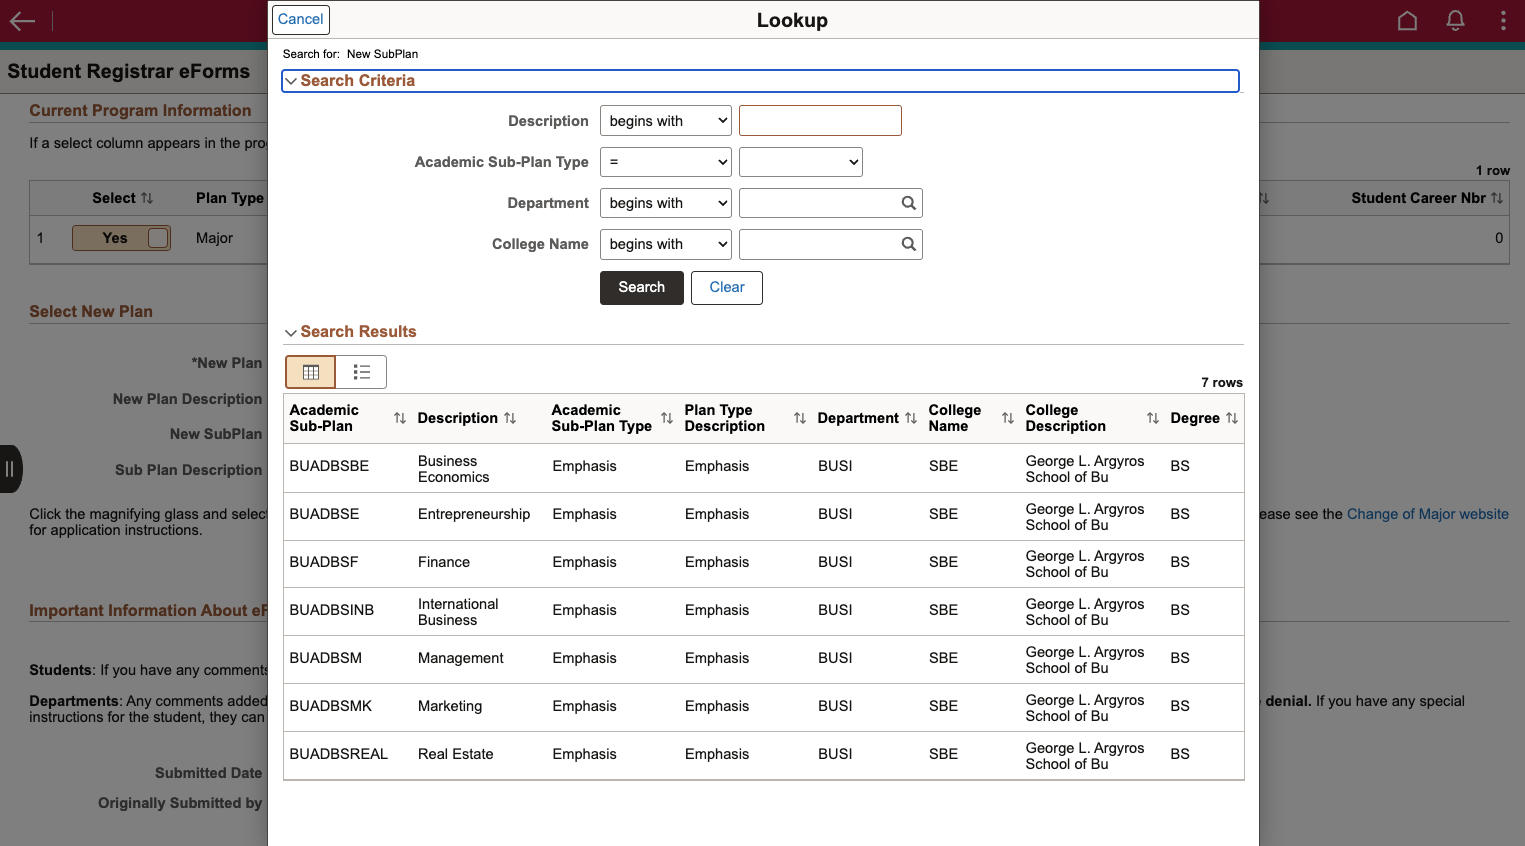
Task: Open the Department operator dropdown
Action: click(x=666, y=203)
